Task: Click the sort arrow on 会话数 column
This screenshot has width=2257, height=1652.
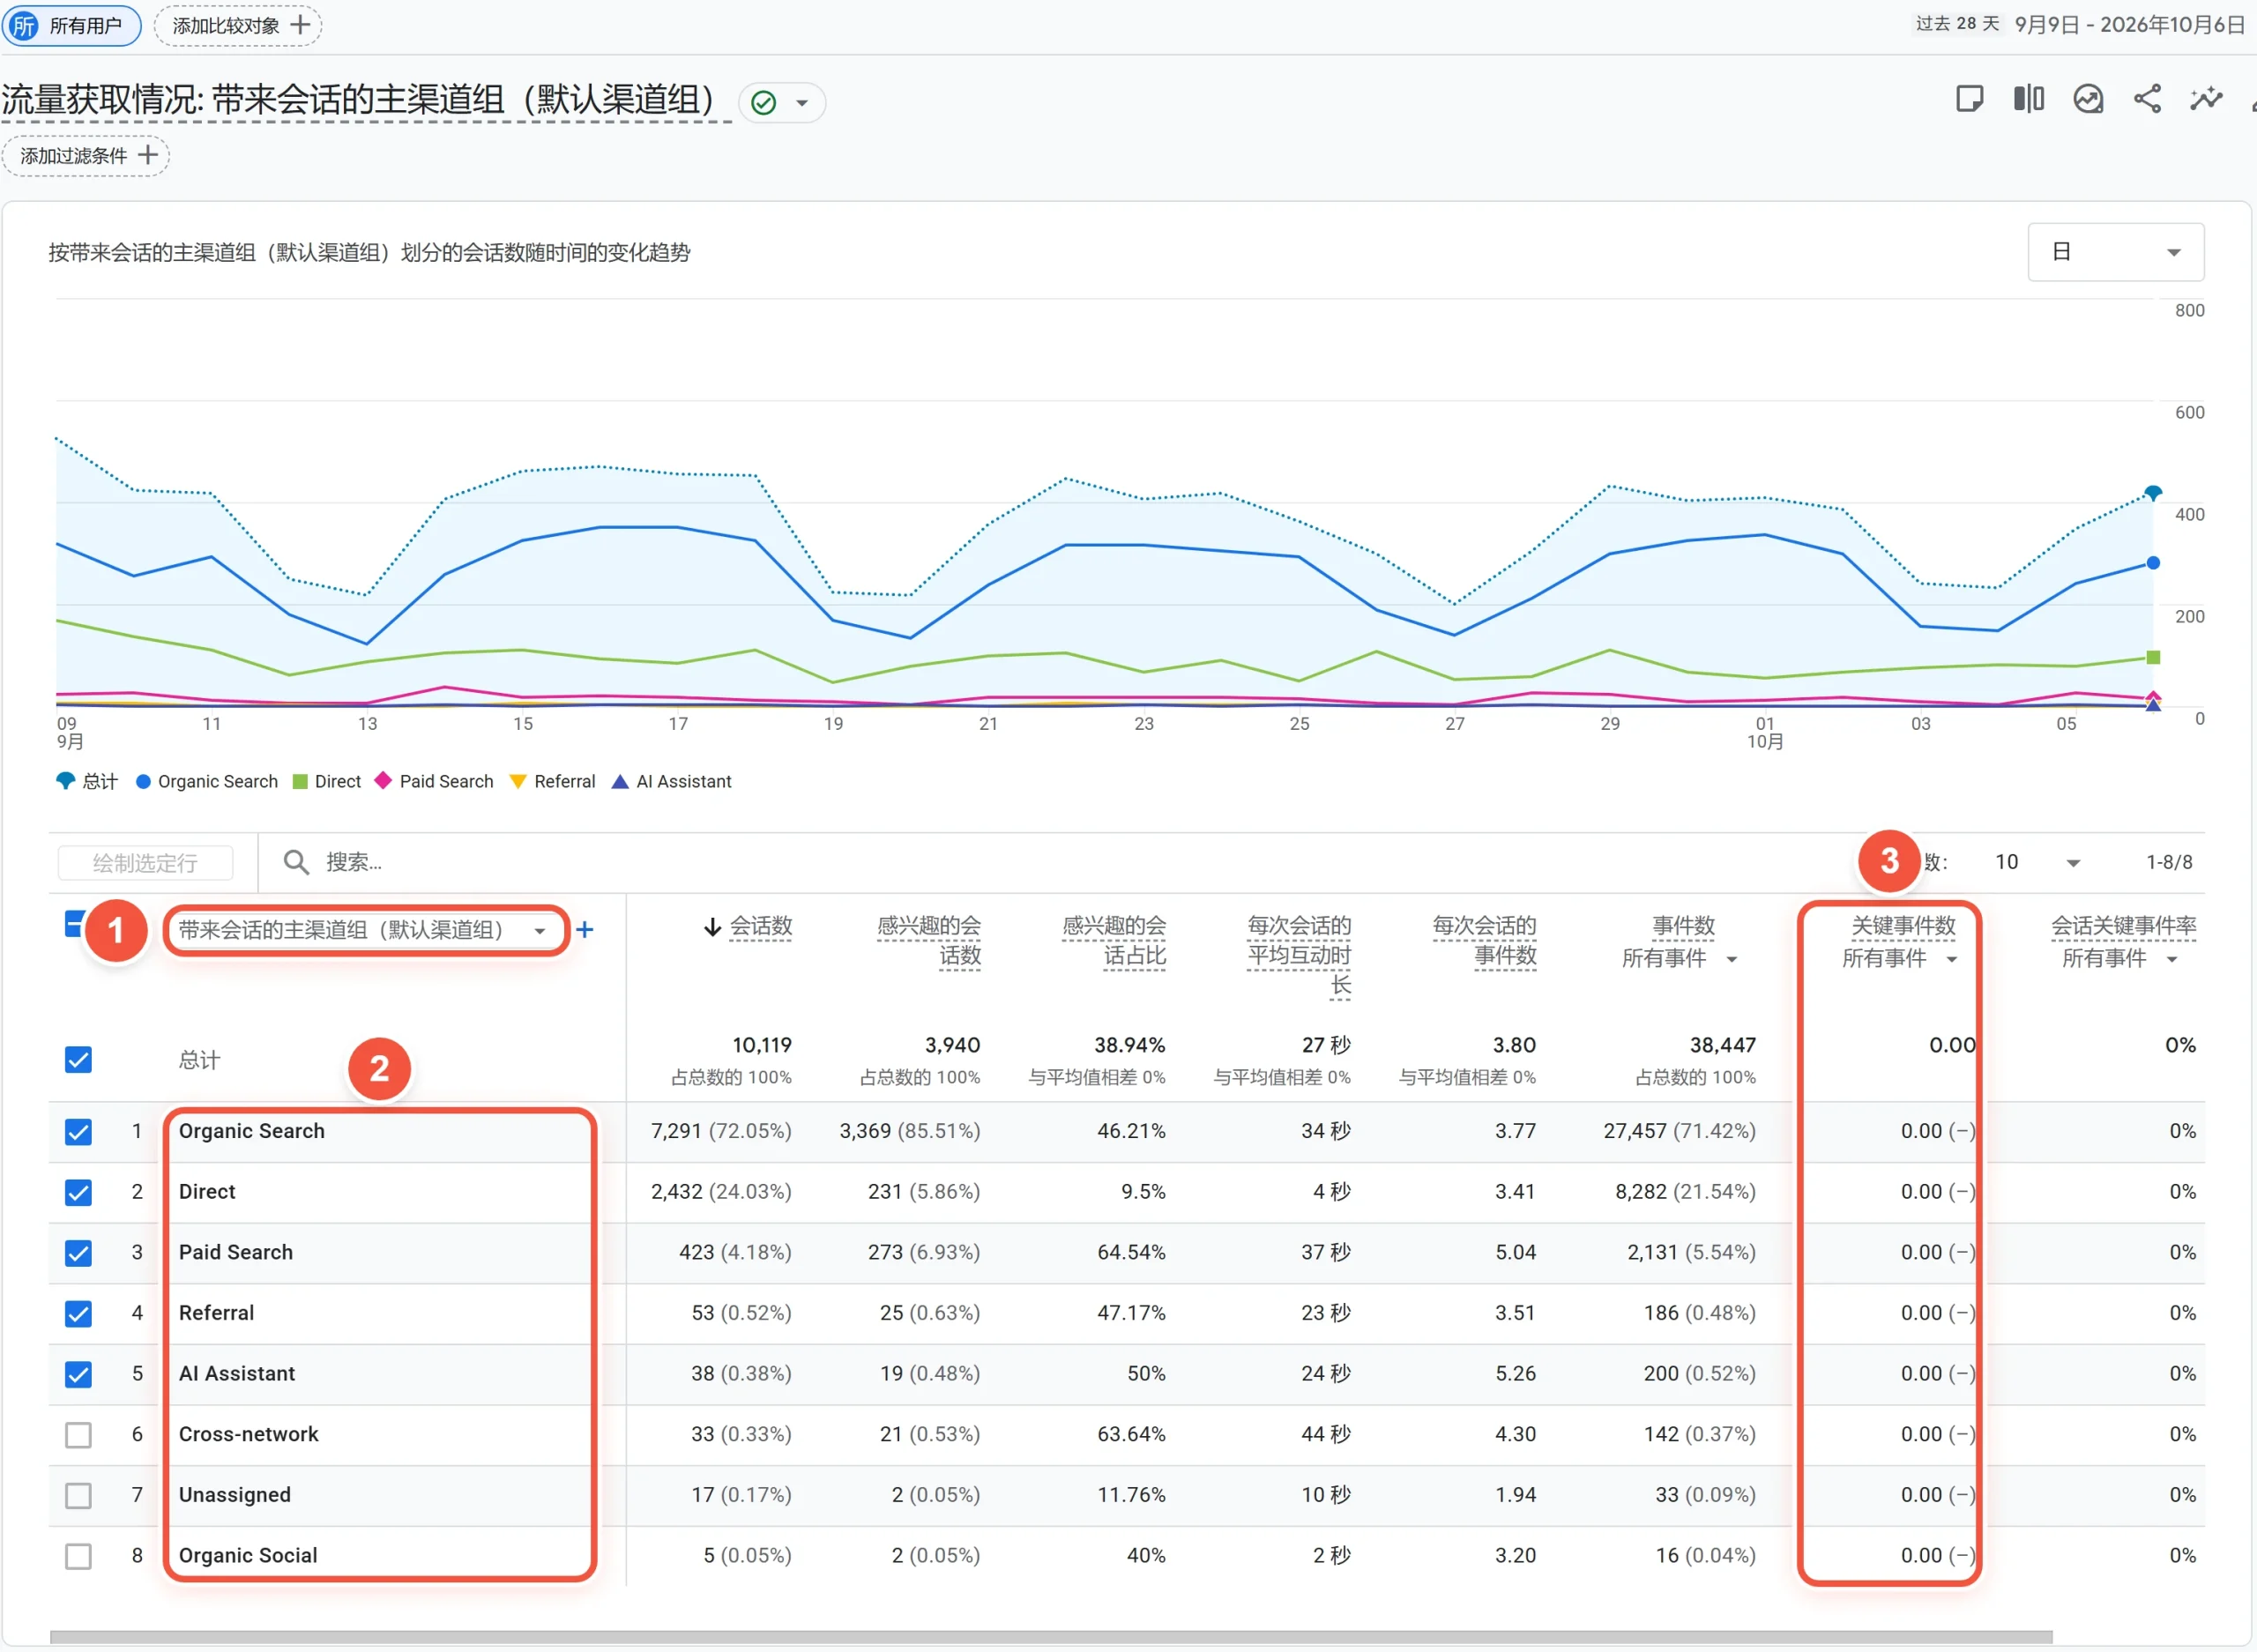Action: 712,927
